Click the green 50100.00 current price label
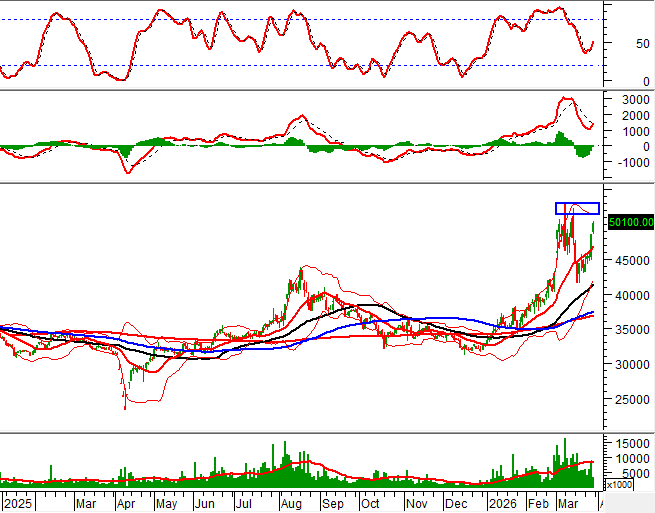Screen dimensions: 655x513 click(630, 222)
